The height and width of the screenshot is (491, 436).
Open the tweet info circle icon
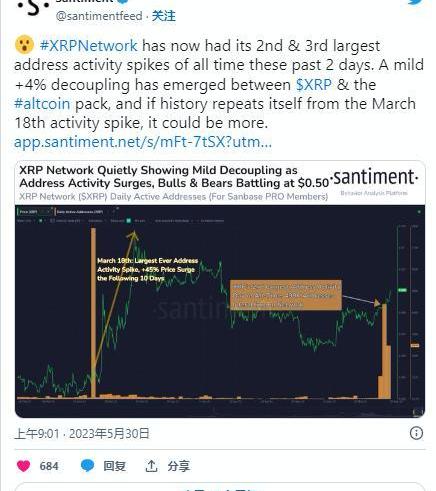416,433
